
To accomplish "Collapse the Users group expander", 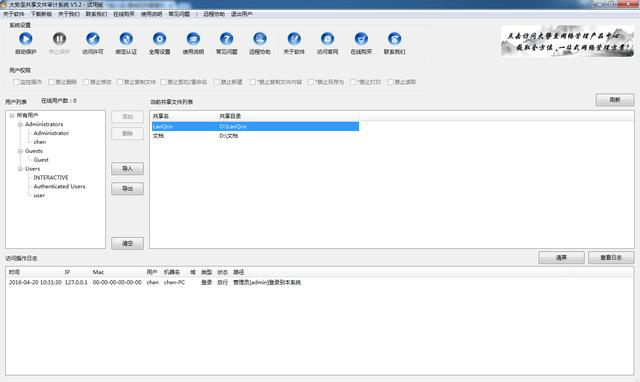I will pos(20,169).
